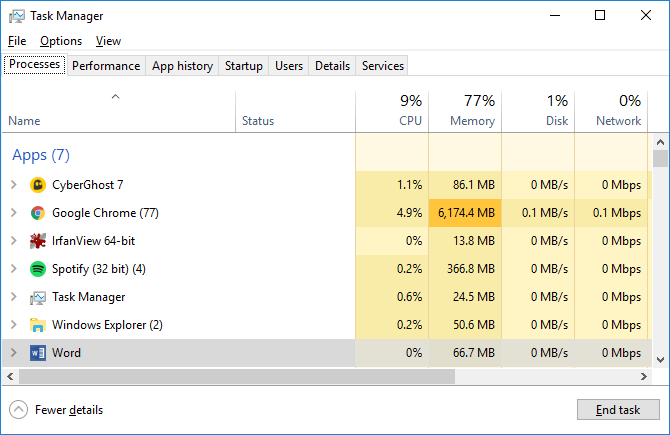Click the Task Manager title bar icon
The width and height of the screenshot is (670, 435).
tap(15, 16)
